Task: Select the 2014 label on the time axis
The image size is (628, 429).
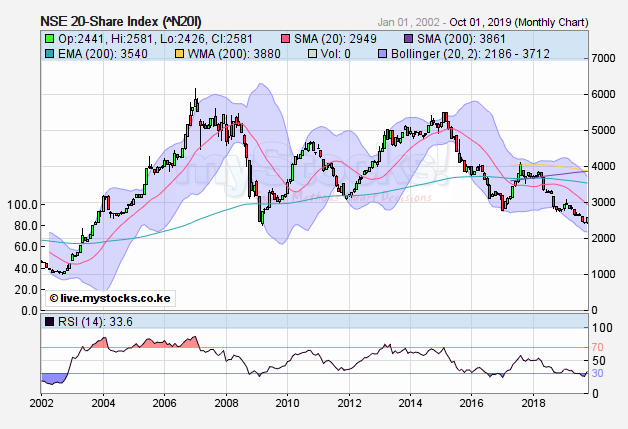Action: click(411, 403)
